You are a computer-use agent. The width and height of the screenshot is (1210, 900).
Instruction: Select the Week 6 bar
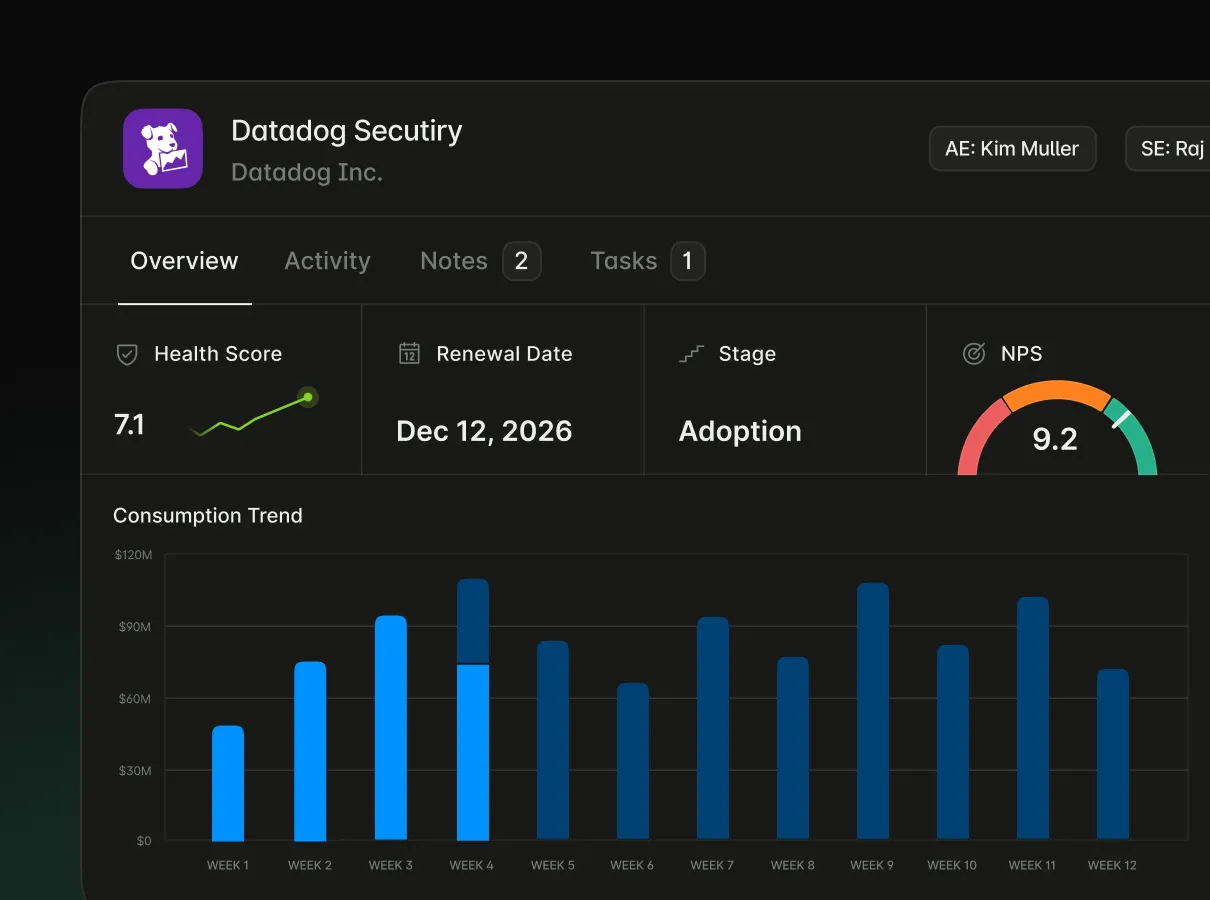tap(633, 761)
